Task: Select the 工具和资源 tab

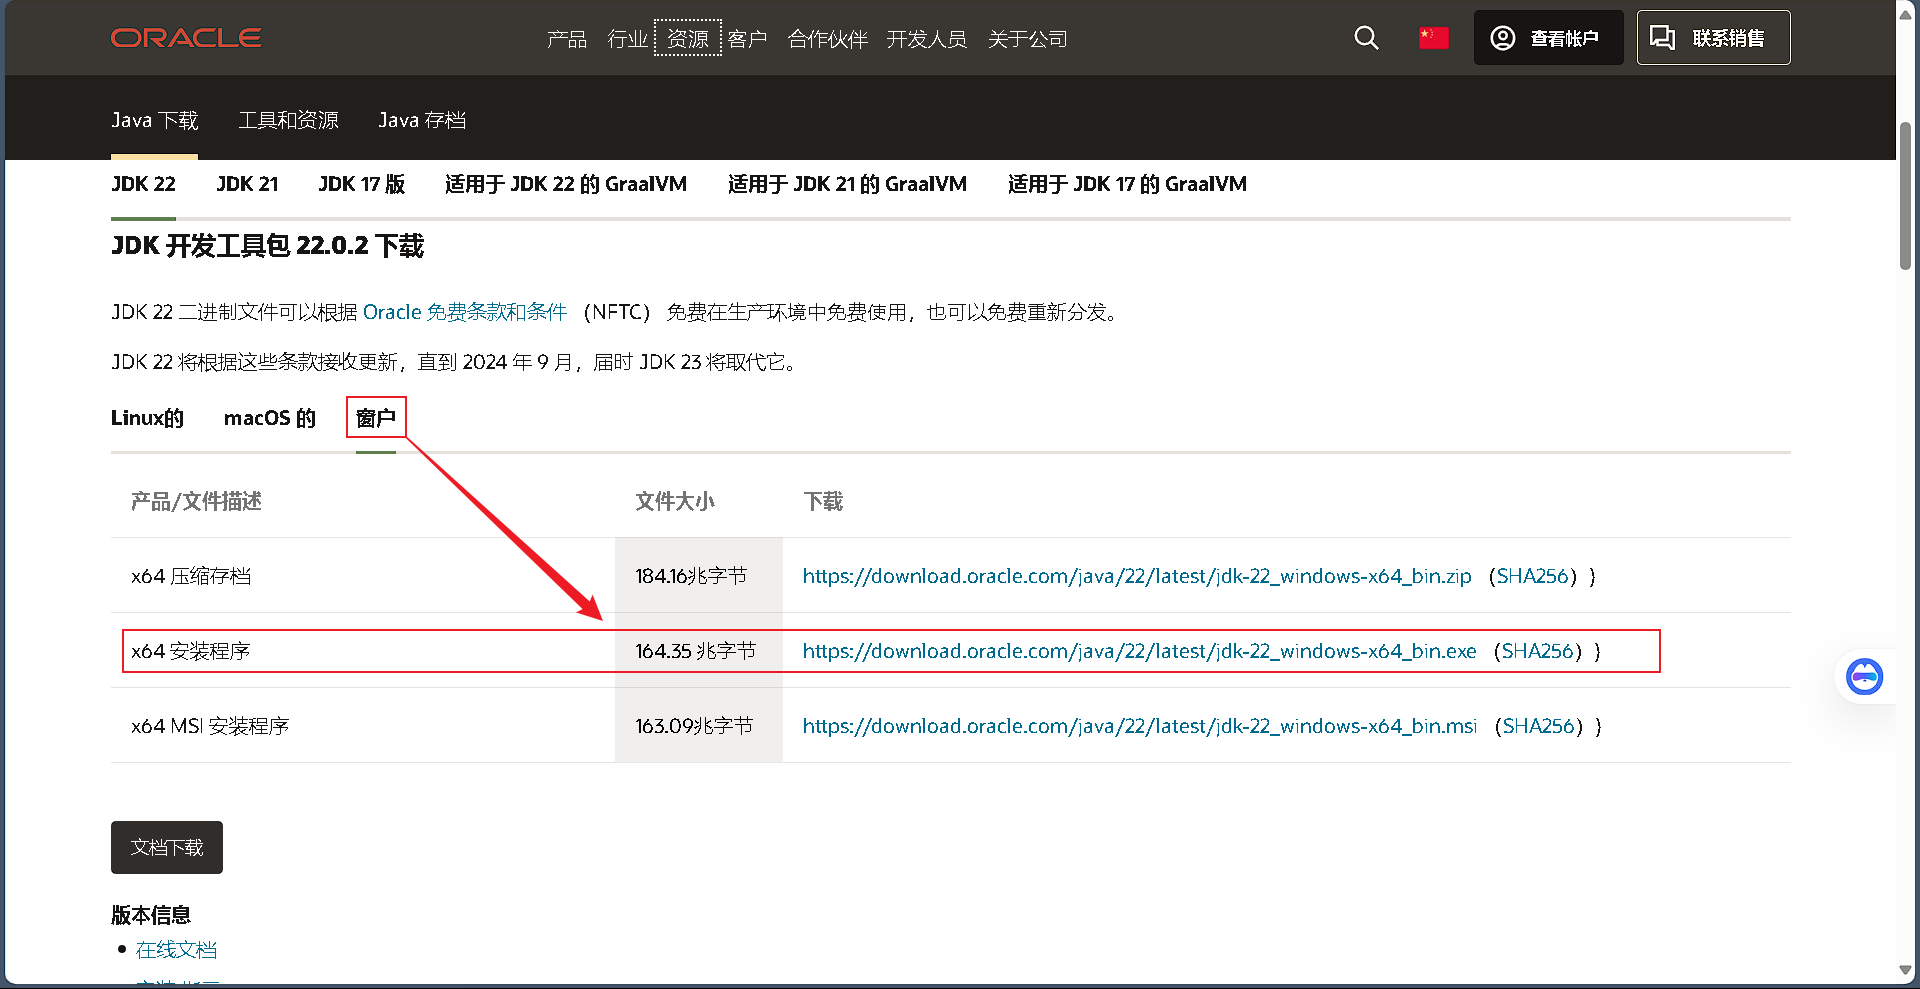Action: (289, 120)
